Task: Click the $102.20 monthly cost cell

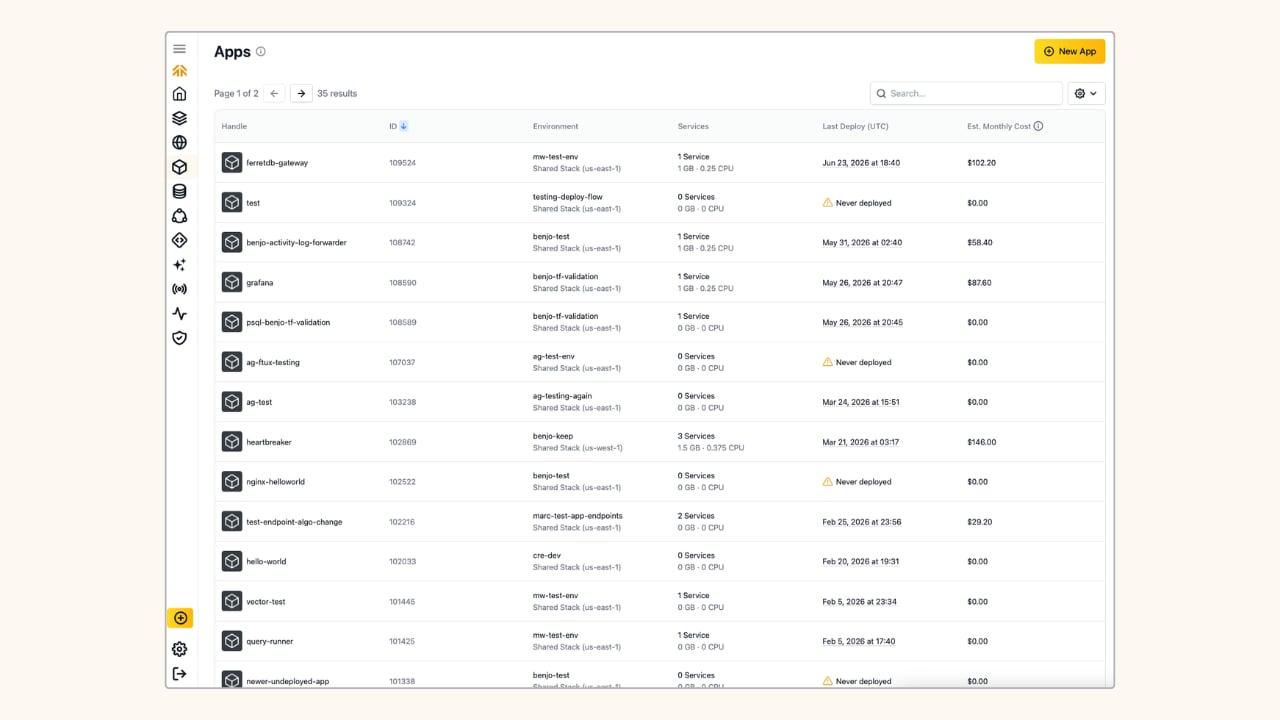Action: point(982,163)
